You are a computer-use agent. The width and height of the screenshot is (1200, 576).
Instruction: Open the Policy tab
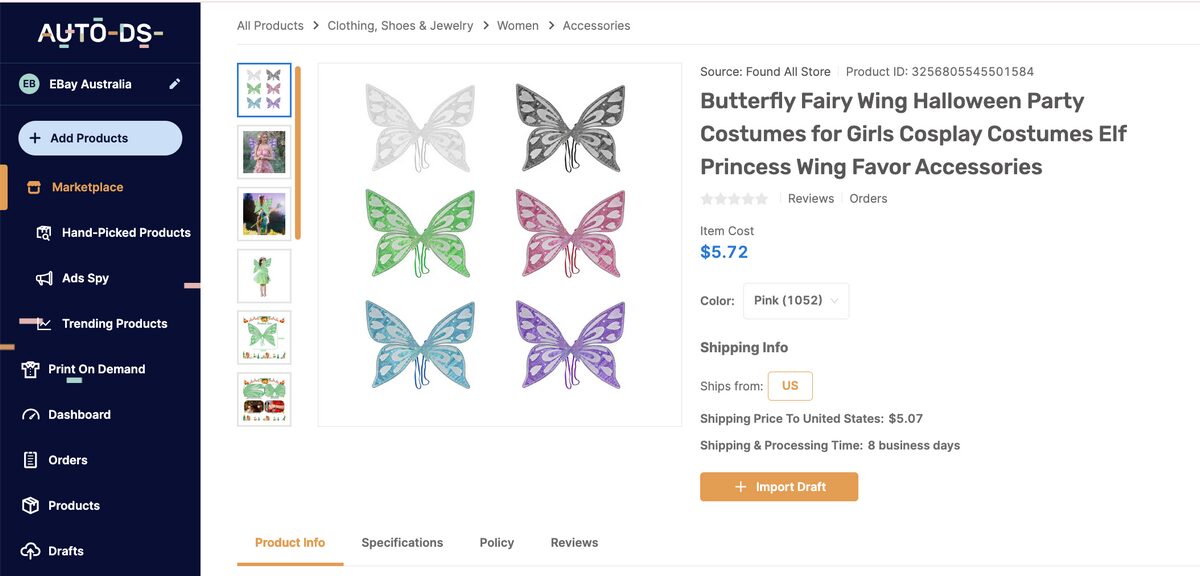point(496,542)
